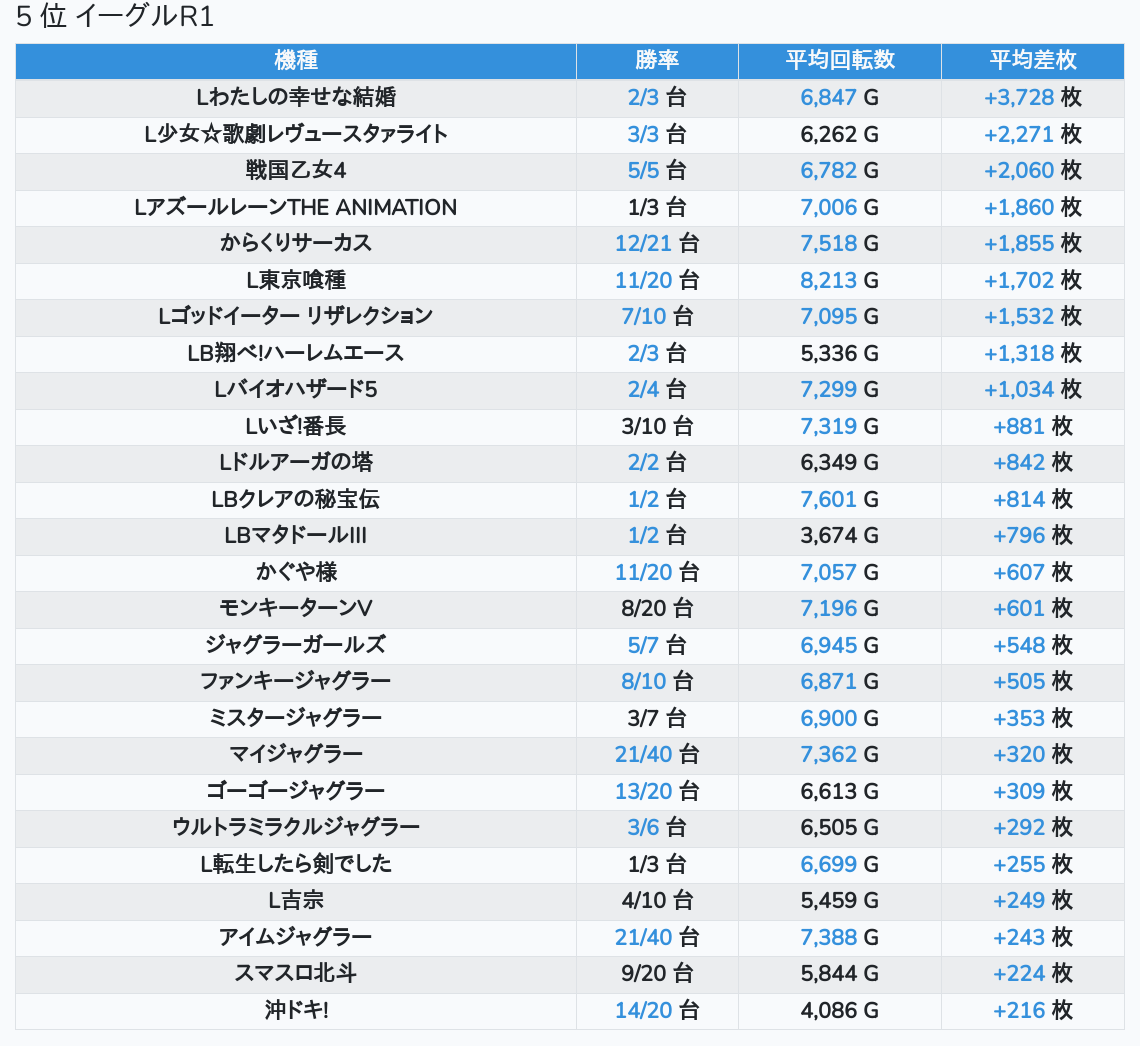Click the +2,271 枚 average difference value
Image resolution: width=1140 pixels, height=1046 pixels.
pos(1032,134)
